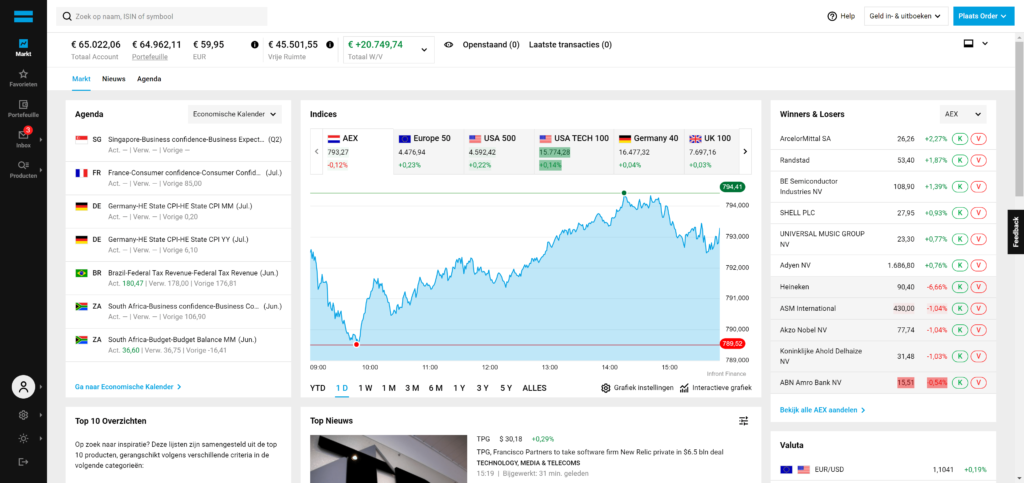The height and width of the screenshot is (483, 1024).
Task: Expand the Totaal W/V dropdown chevron
Action: click(x=423, y=50)
